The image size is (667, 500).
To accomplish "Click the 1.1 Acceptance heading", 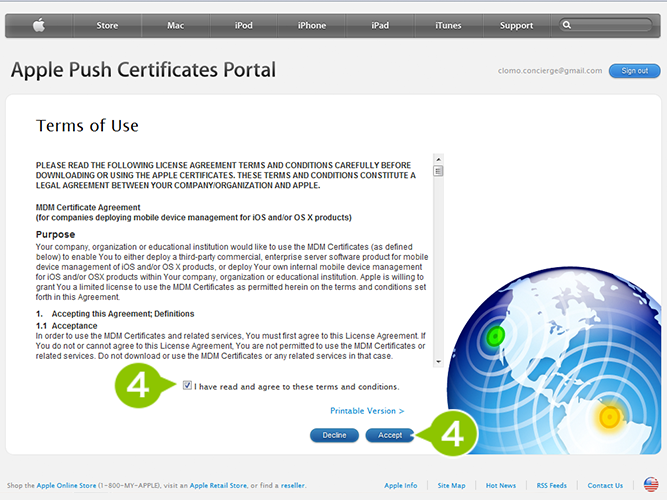I will (66, 326).
